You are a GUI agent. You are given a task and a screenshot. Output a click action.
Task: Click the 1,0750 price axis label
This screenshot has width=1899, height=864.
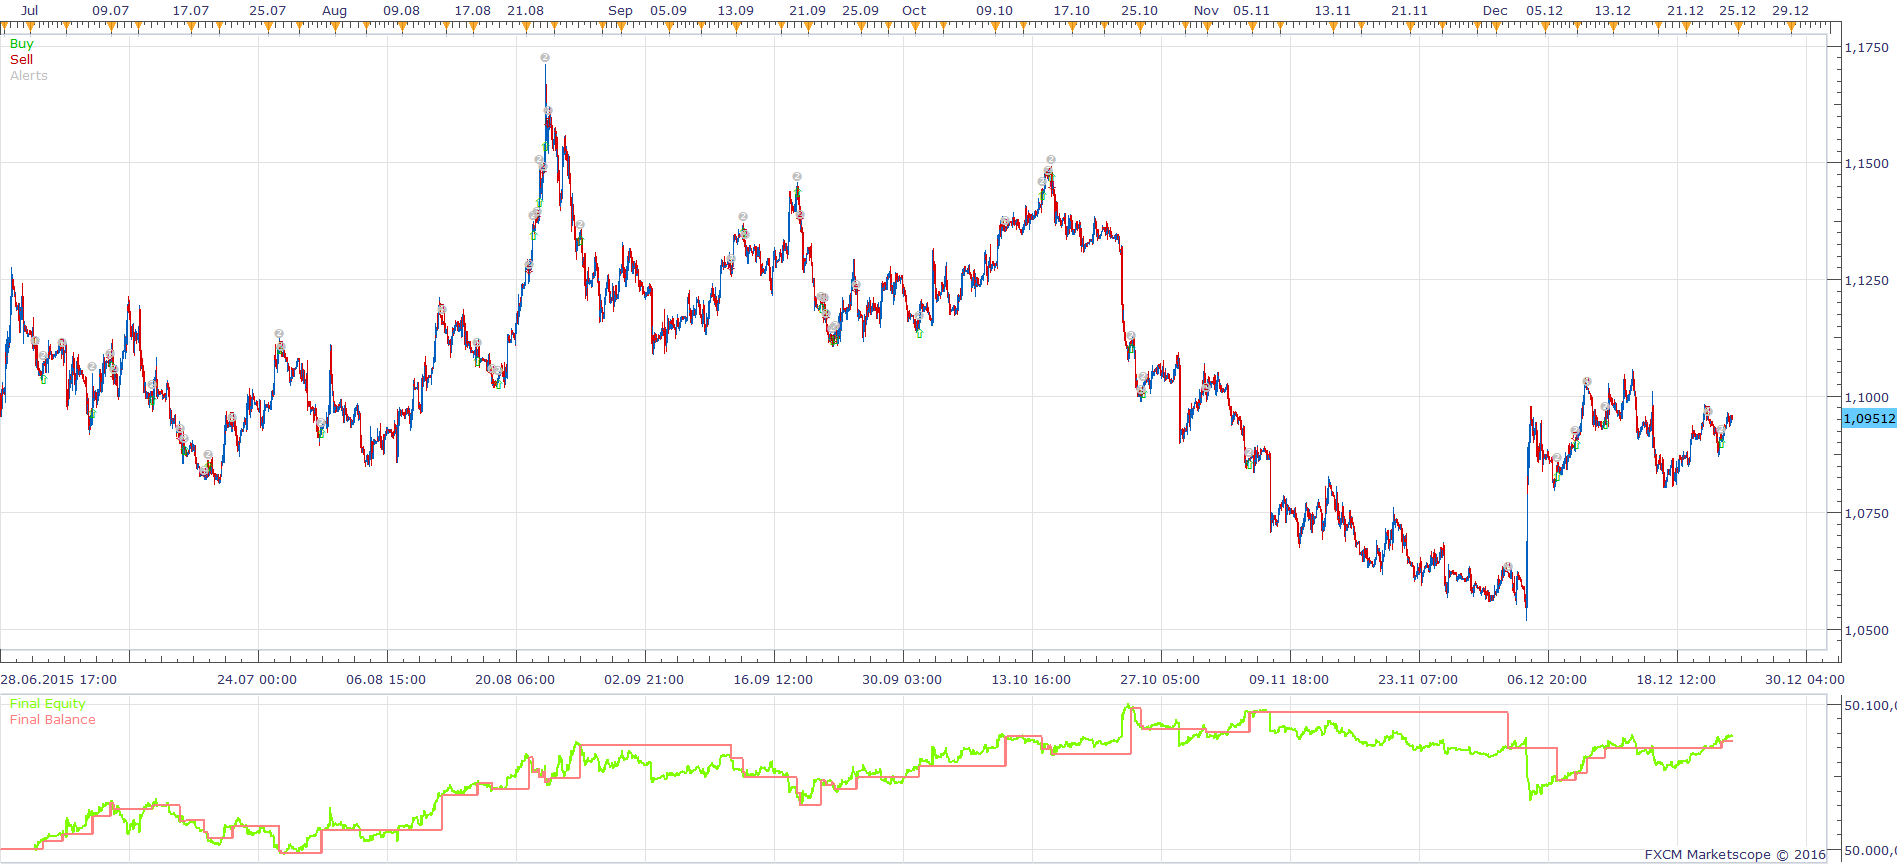pos(1867,514)
